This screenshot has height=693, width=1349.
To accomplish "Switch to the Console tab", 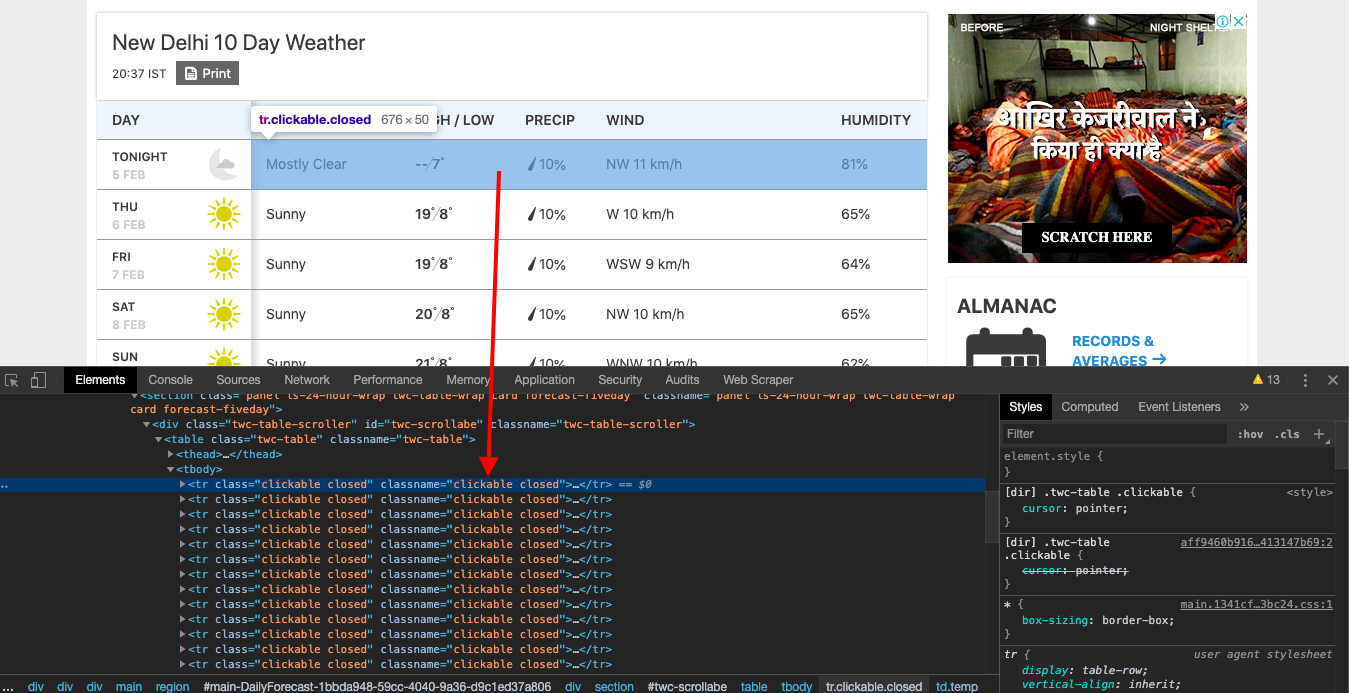I will [x=170, y=380].
